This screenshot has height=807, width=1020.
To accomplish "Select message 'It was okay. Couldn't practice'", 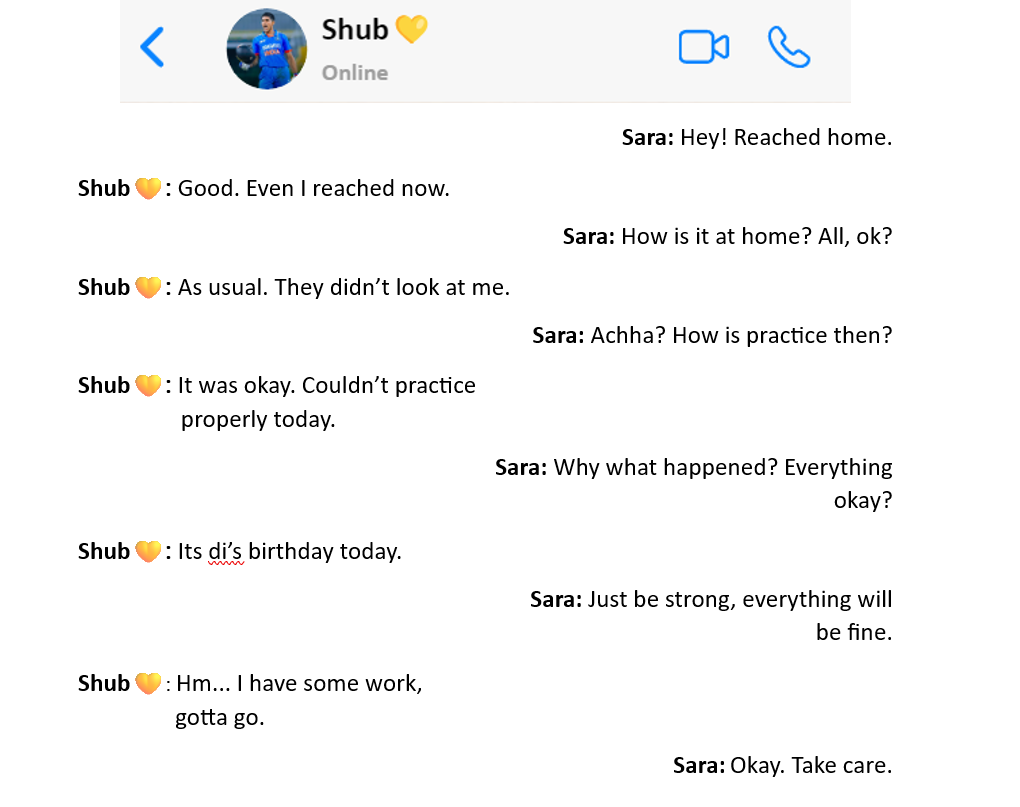I will pos(327,386).
